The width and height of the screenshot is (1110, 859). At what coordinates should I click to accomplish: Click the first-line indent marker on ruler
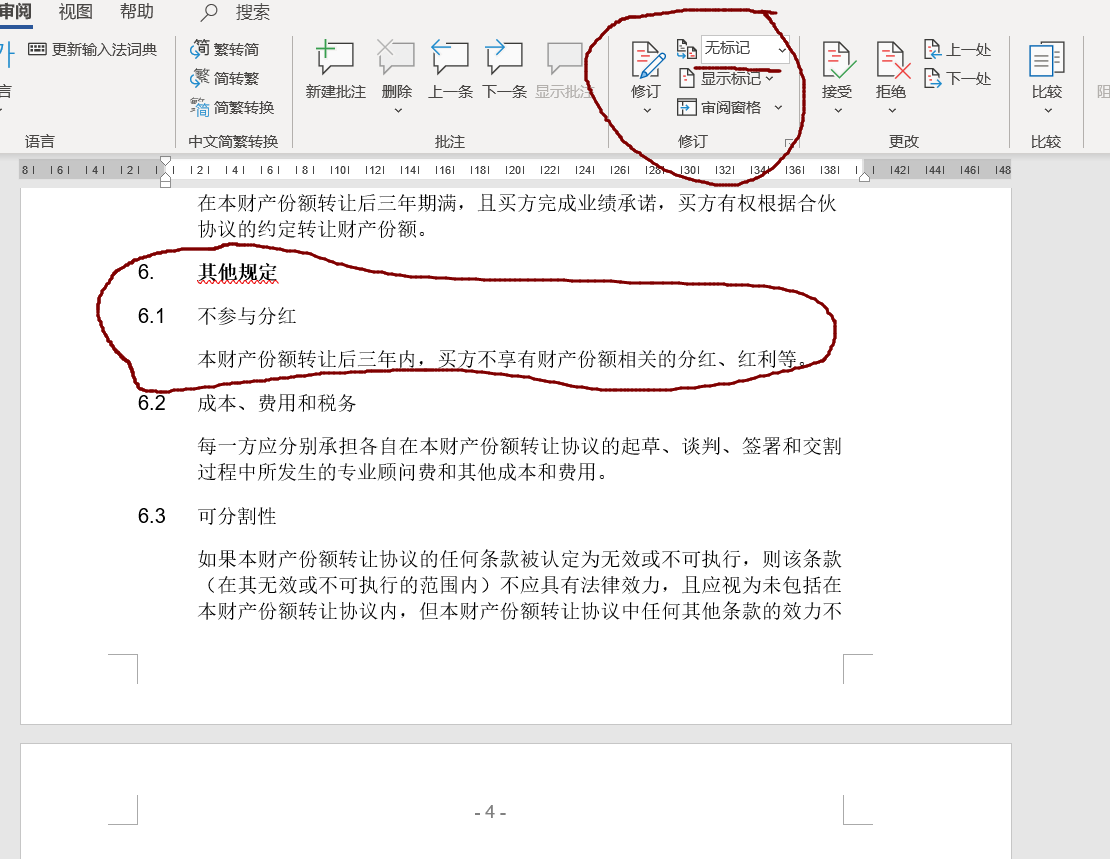(166, 162)
